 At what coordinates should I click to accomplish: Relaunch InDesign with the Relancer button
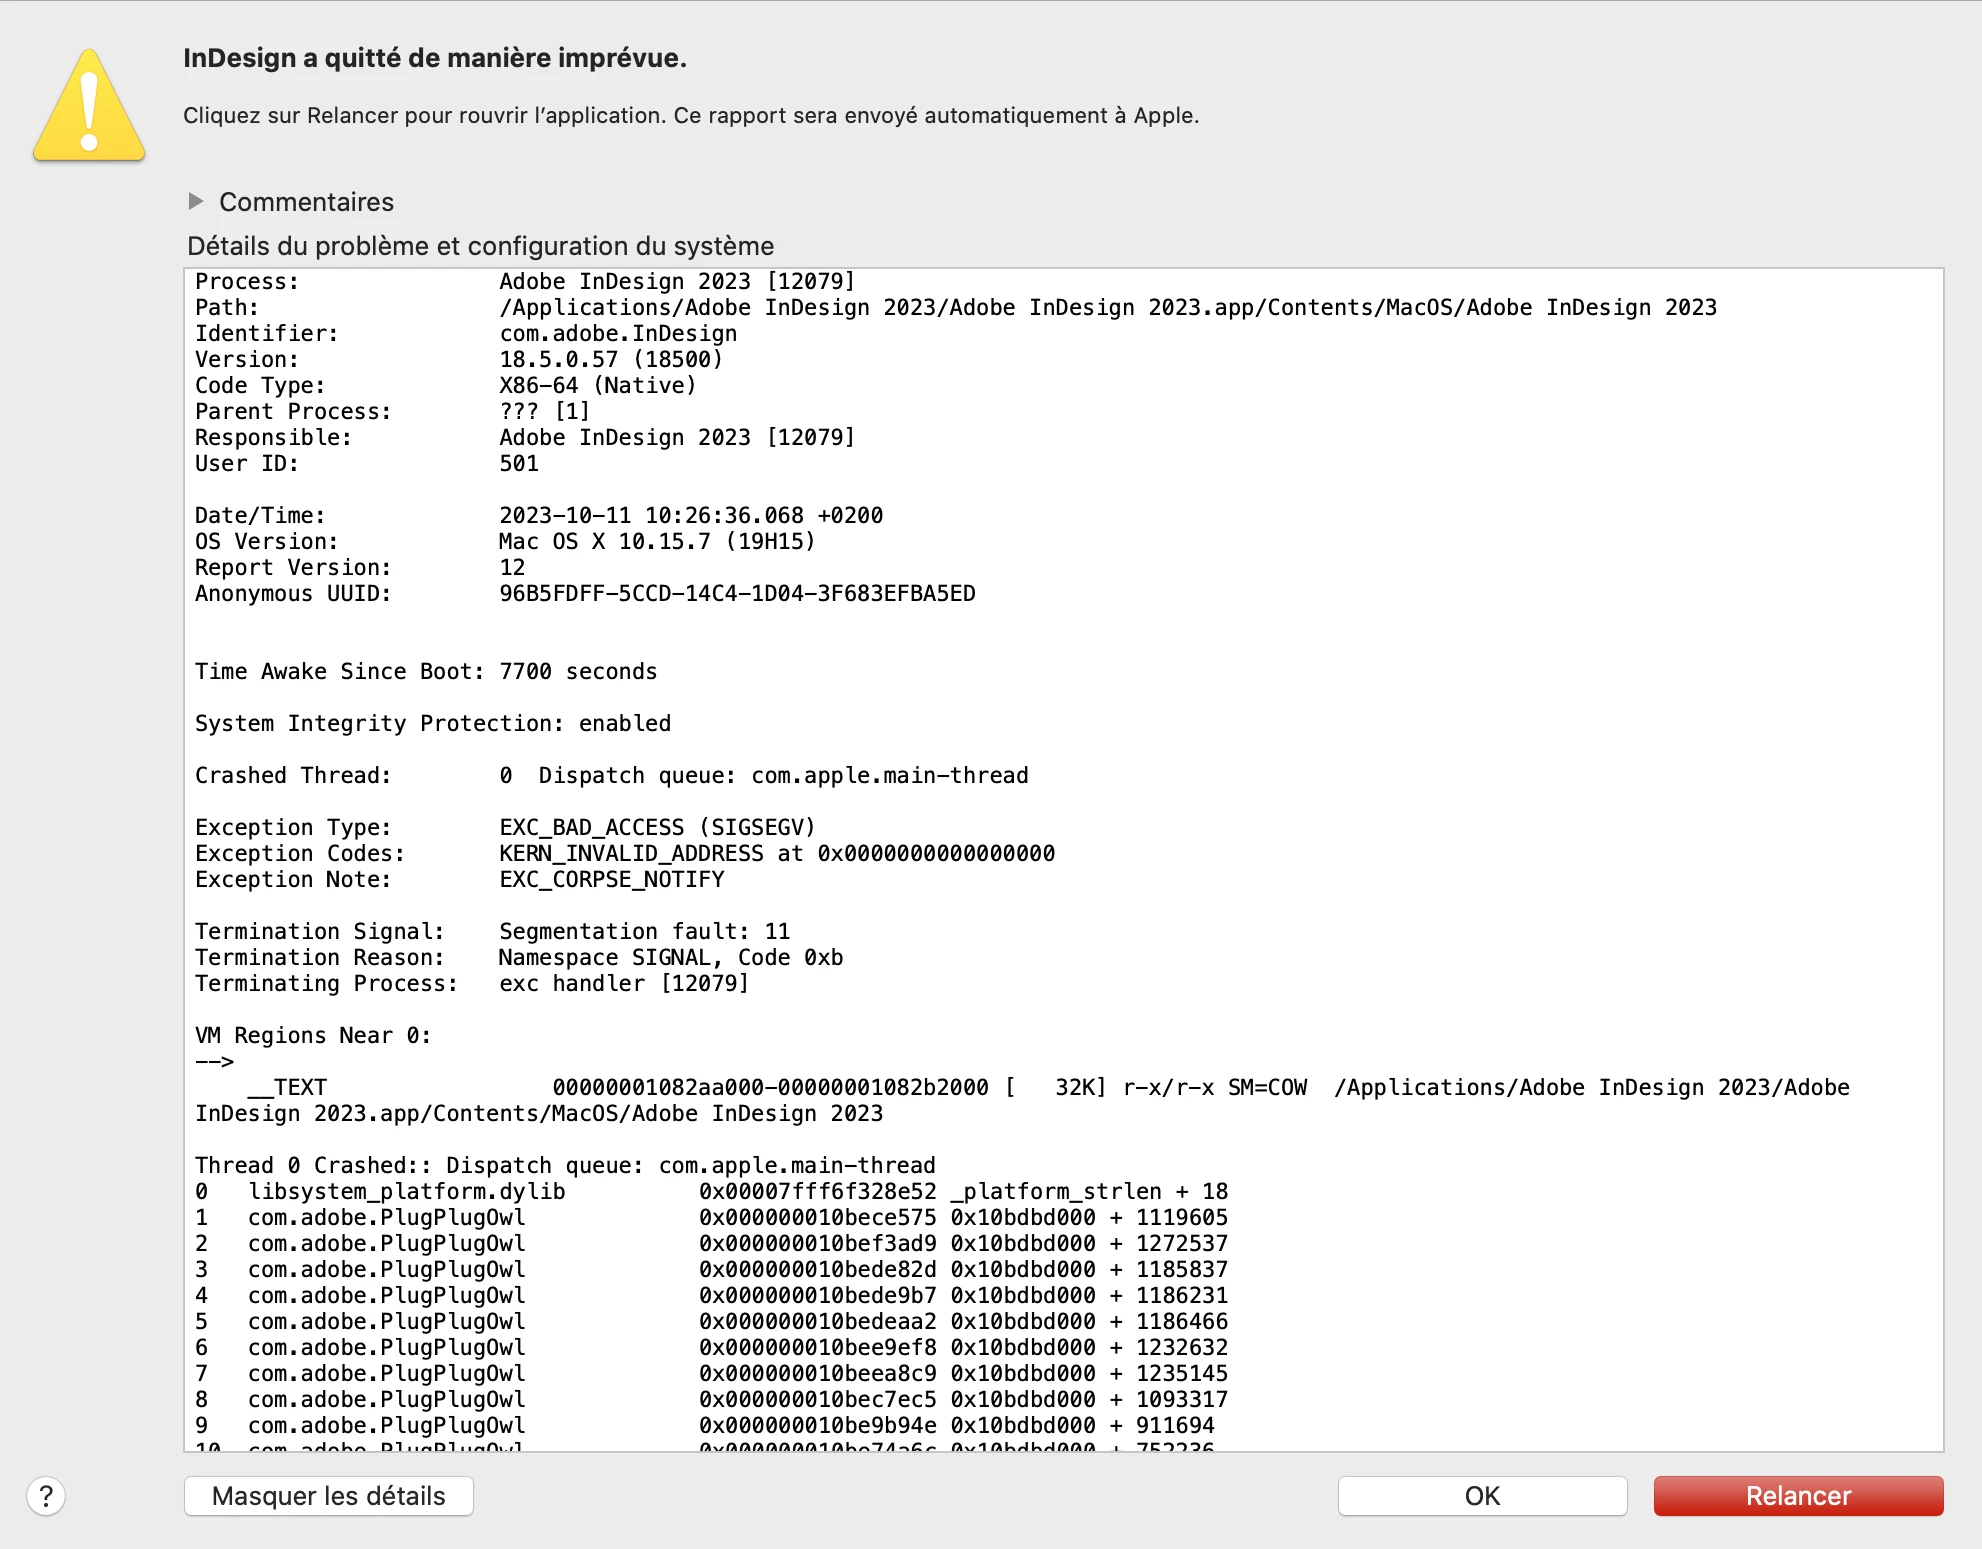1797,1496
